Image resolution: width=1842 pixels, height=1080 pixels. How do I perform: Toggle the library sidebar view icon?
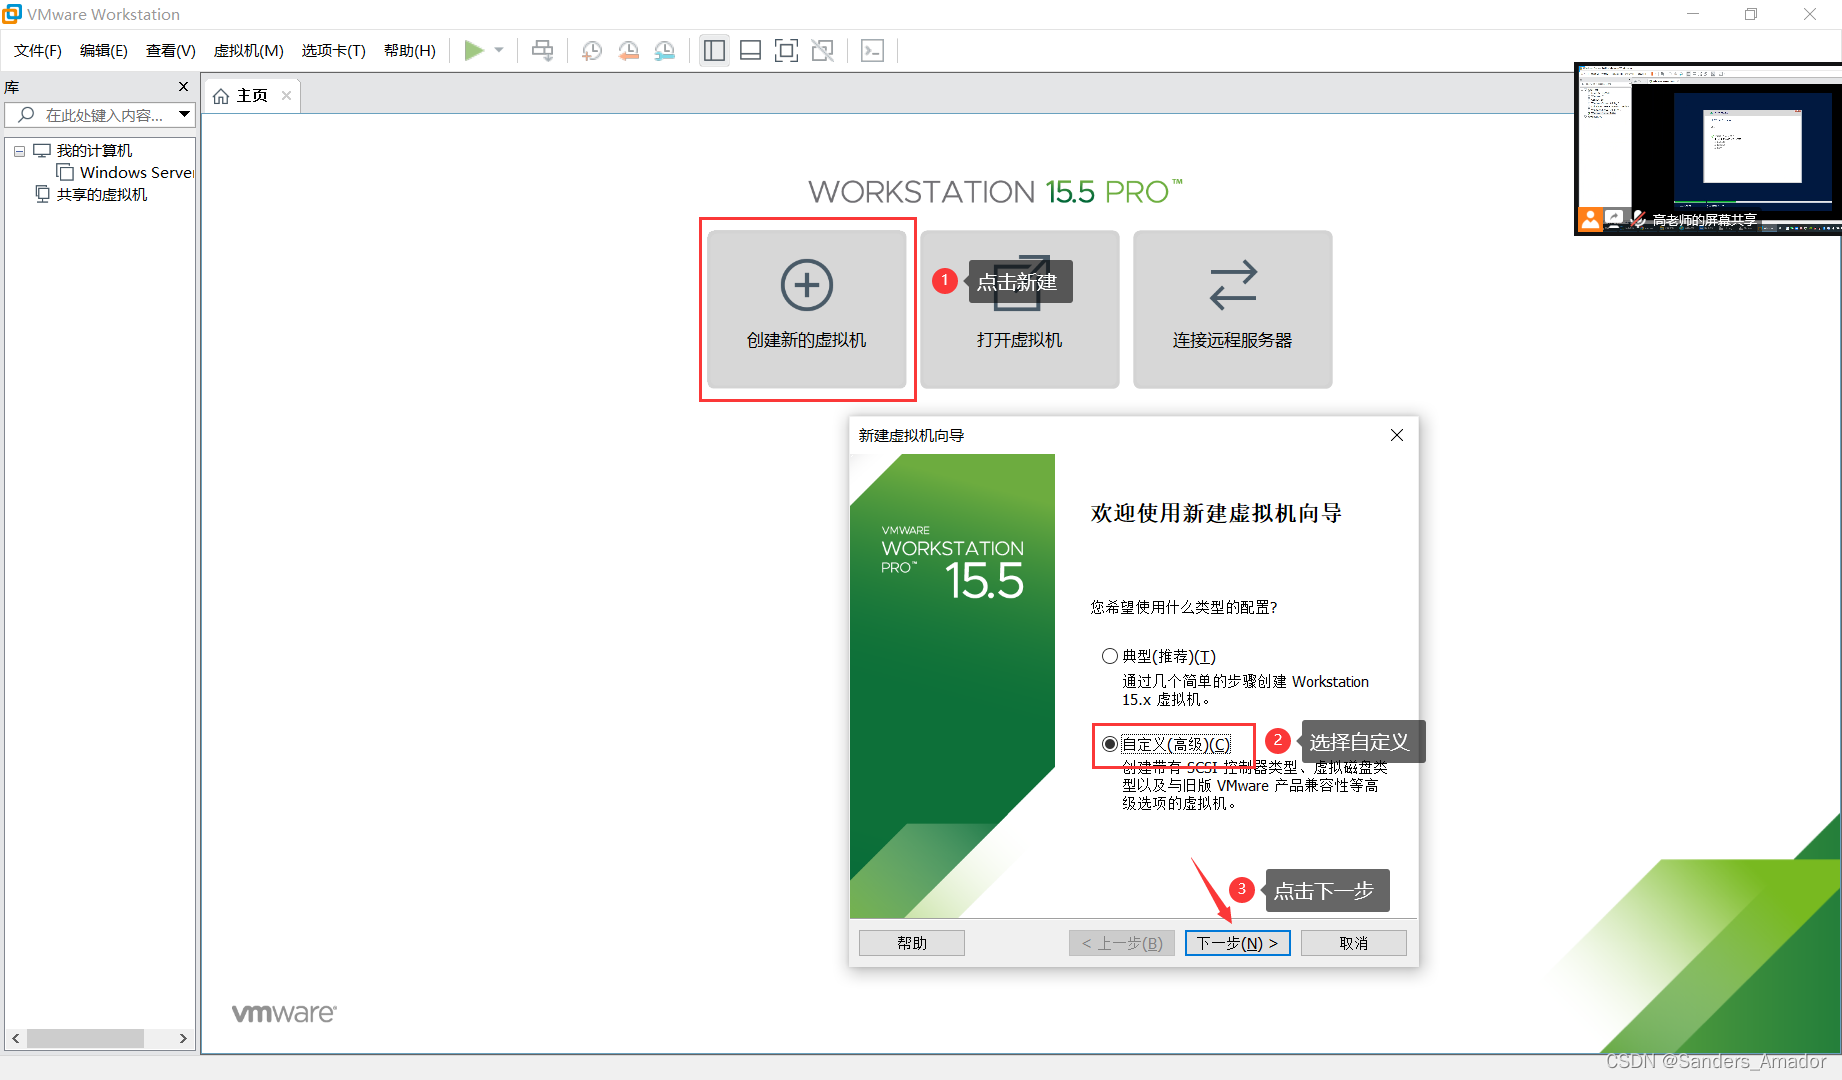714,50
